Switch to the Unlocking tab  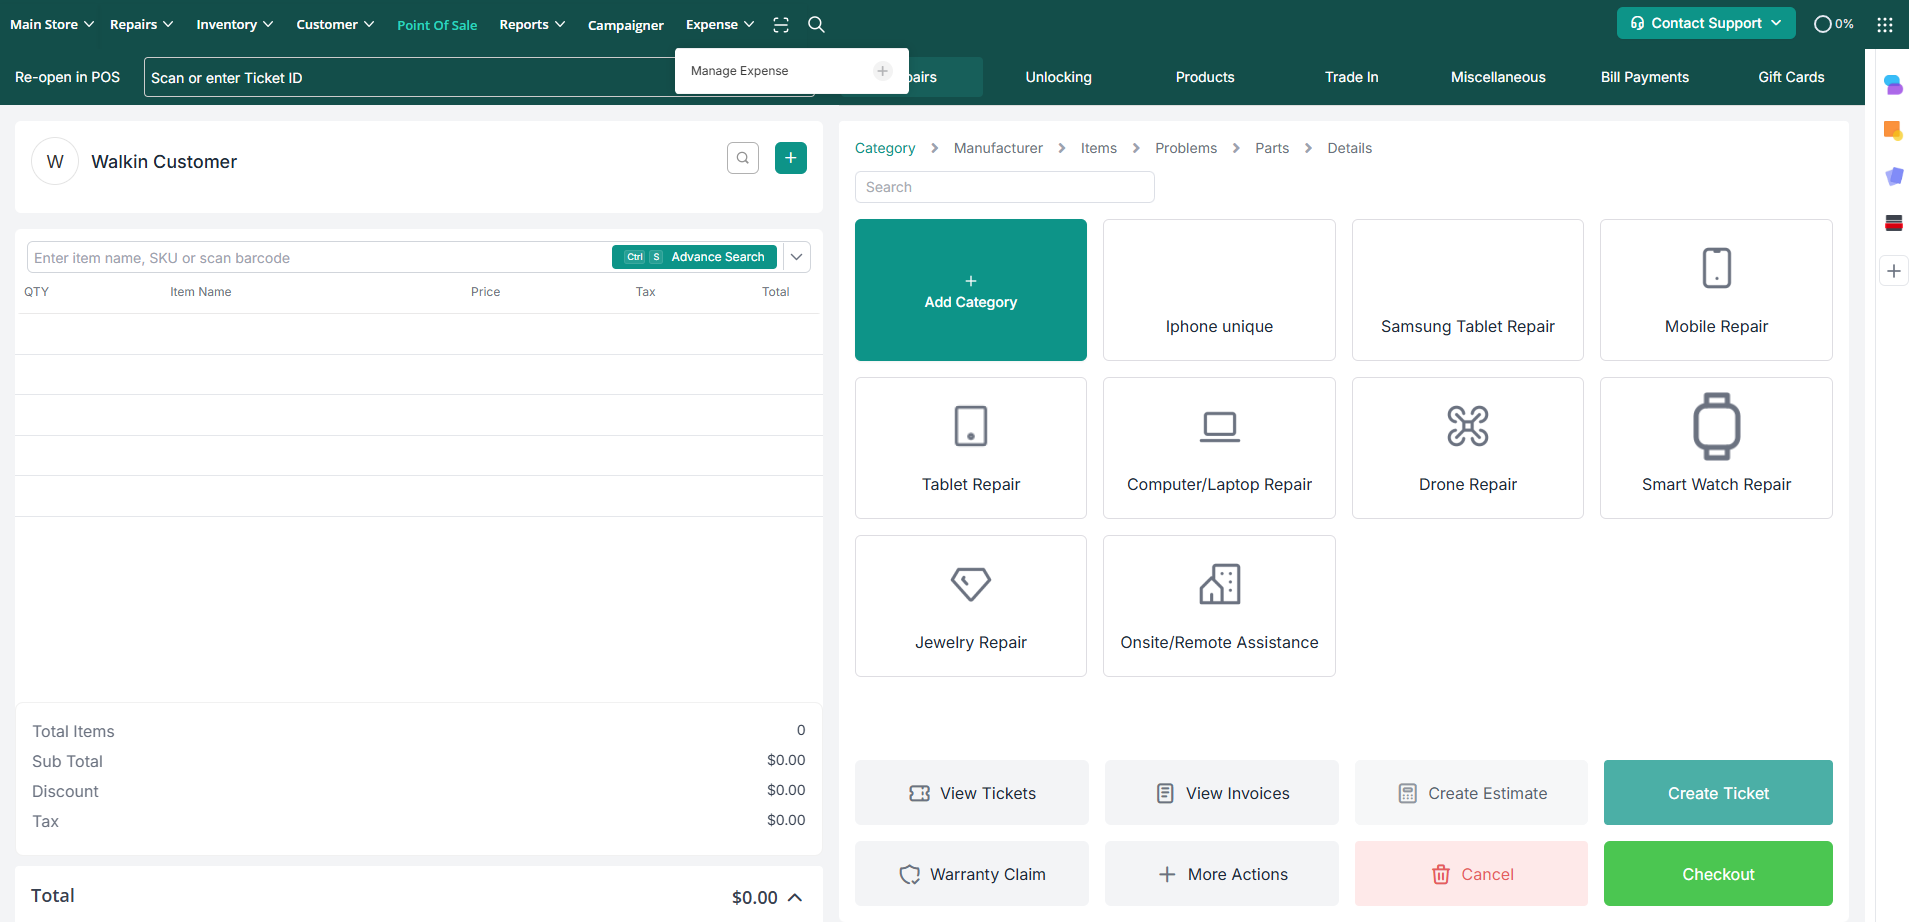point(1058,77)
